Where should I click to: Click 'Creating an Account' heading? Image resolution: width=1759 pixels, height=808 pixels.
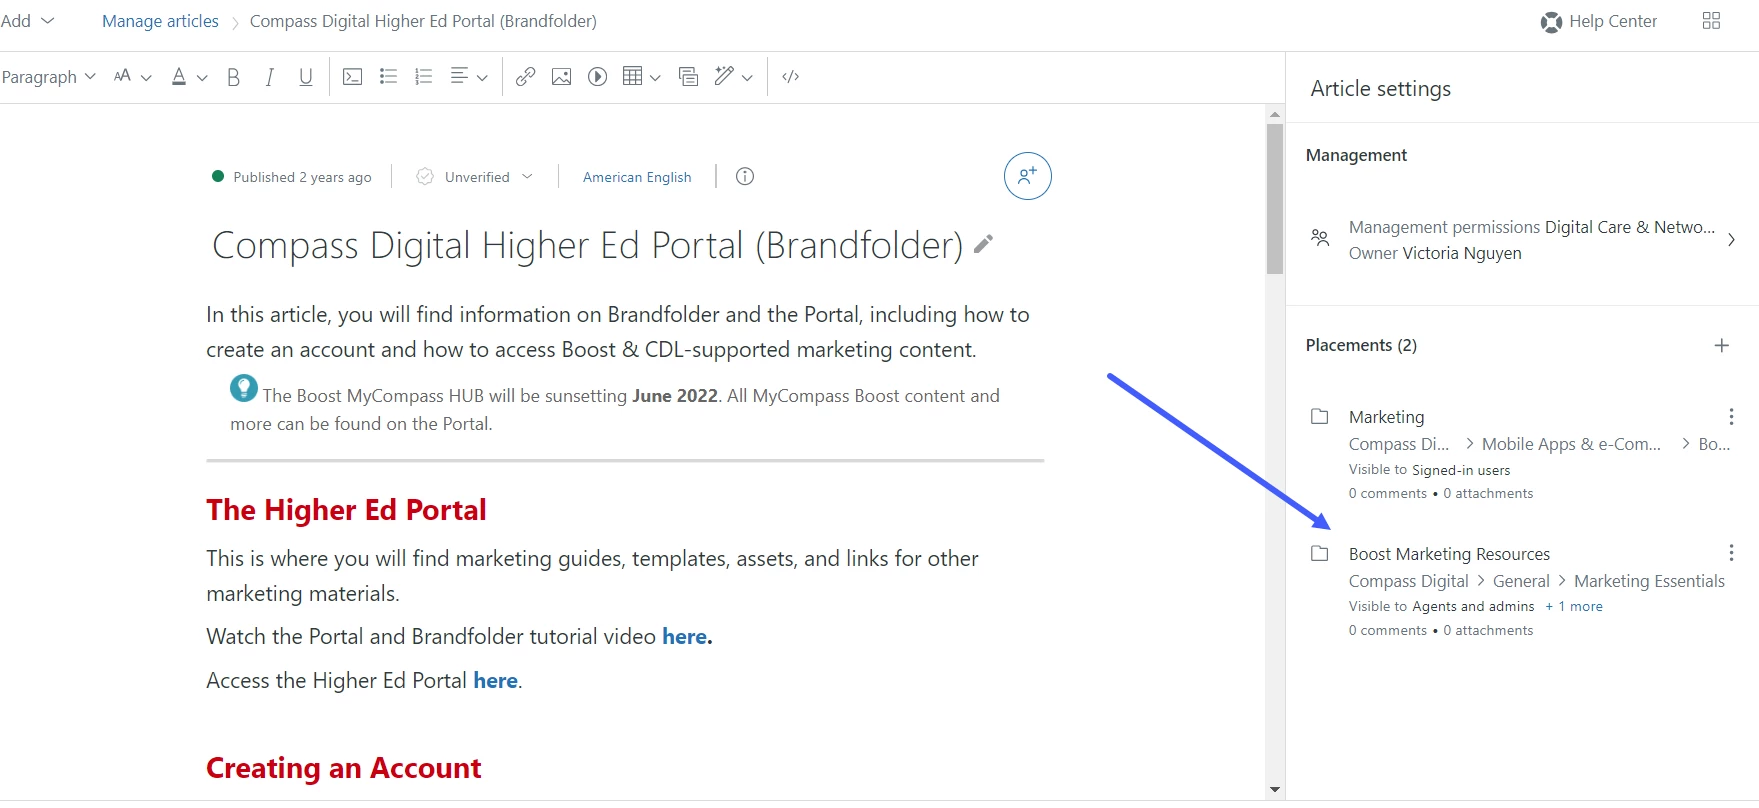pos(343,768)
